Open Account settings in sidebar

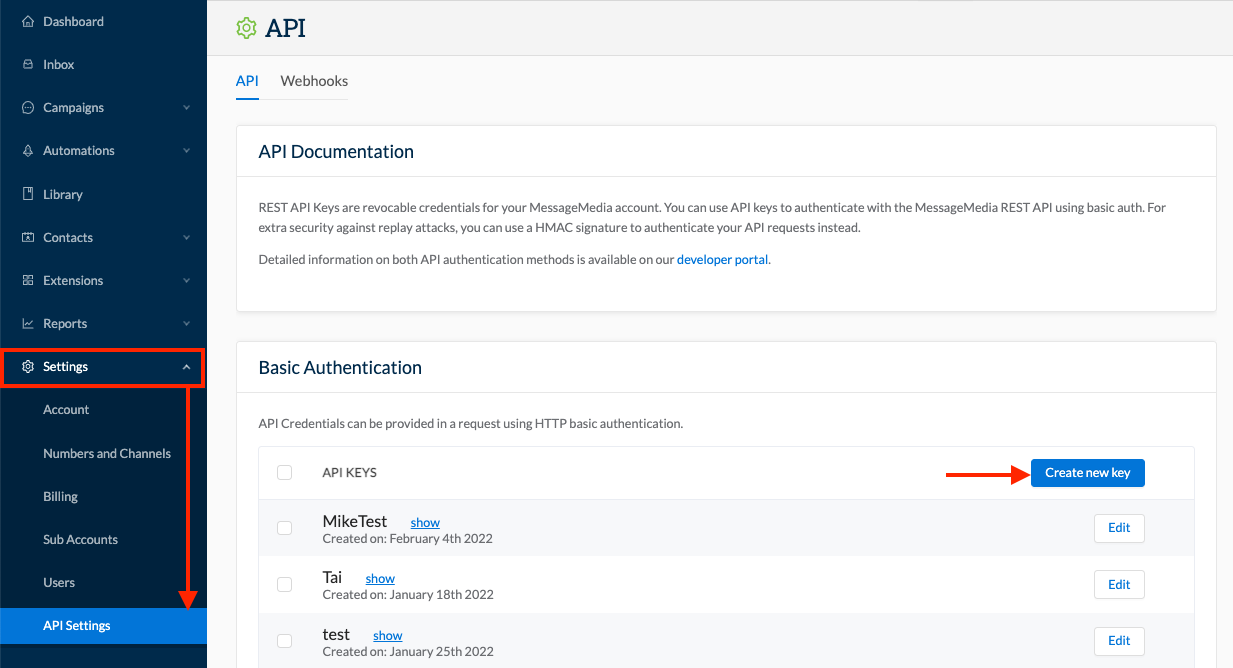[66, 410]
